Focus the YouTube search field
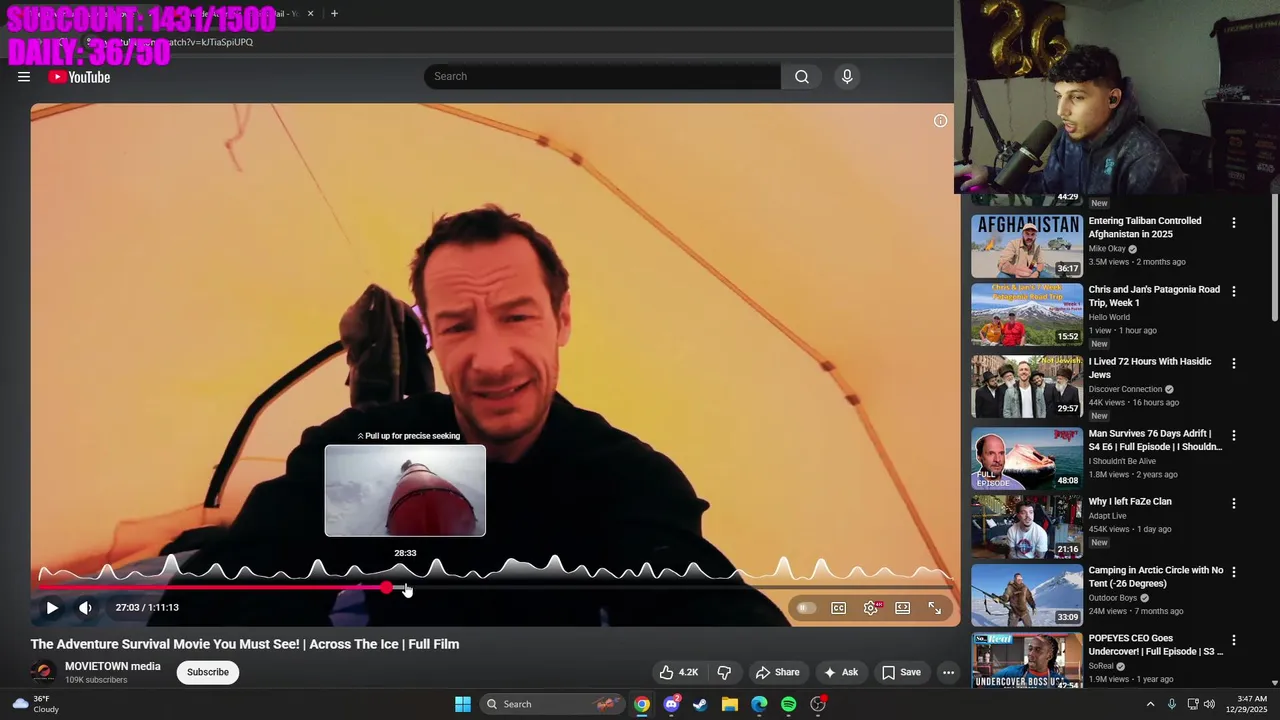The image size is (1280, 720). point(602,76)
